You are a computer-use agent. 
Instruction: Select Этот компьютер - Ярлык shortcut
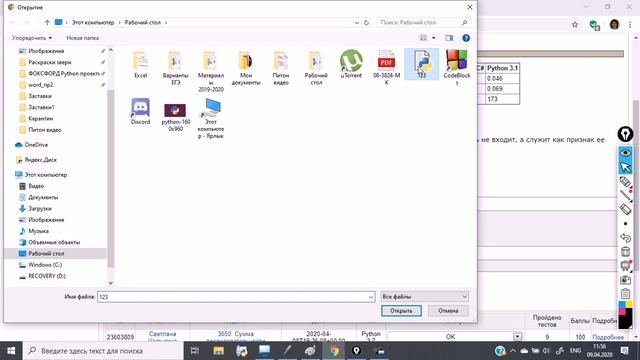pos(211,118)
